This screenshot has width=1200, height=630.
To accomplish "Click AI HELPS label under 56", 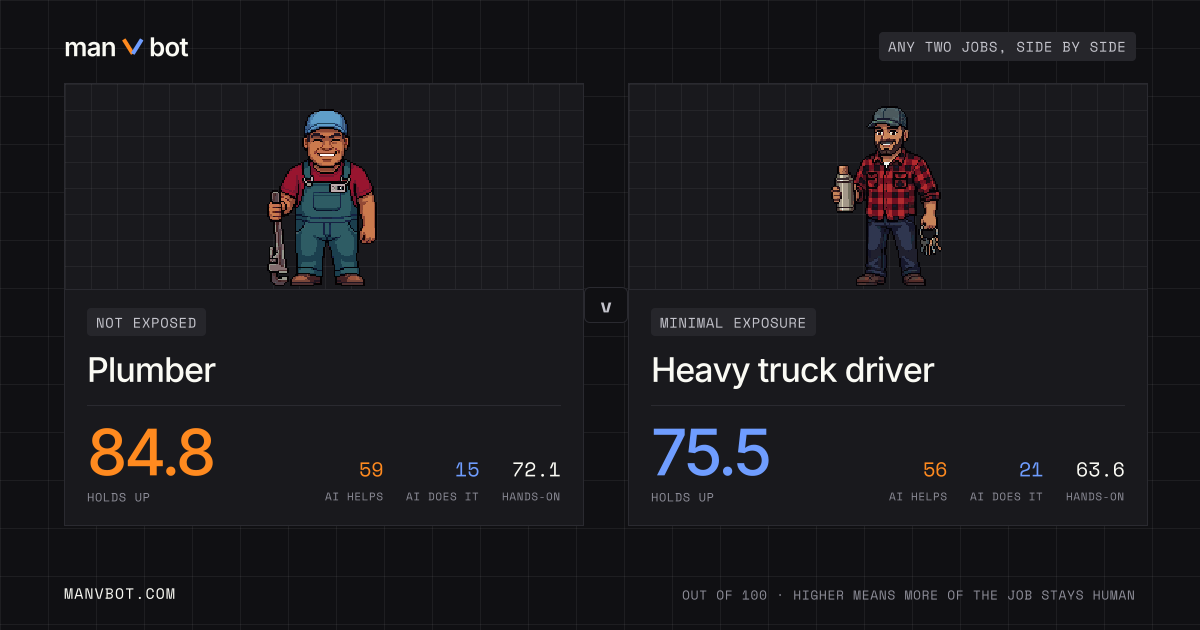I will click(x=918, y=497).
